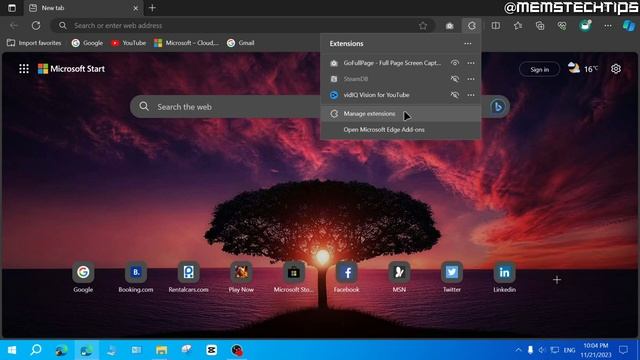
Task: Toggle GoFullPage toolbar visibility eye
Action: click(455, 63)
